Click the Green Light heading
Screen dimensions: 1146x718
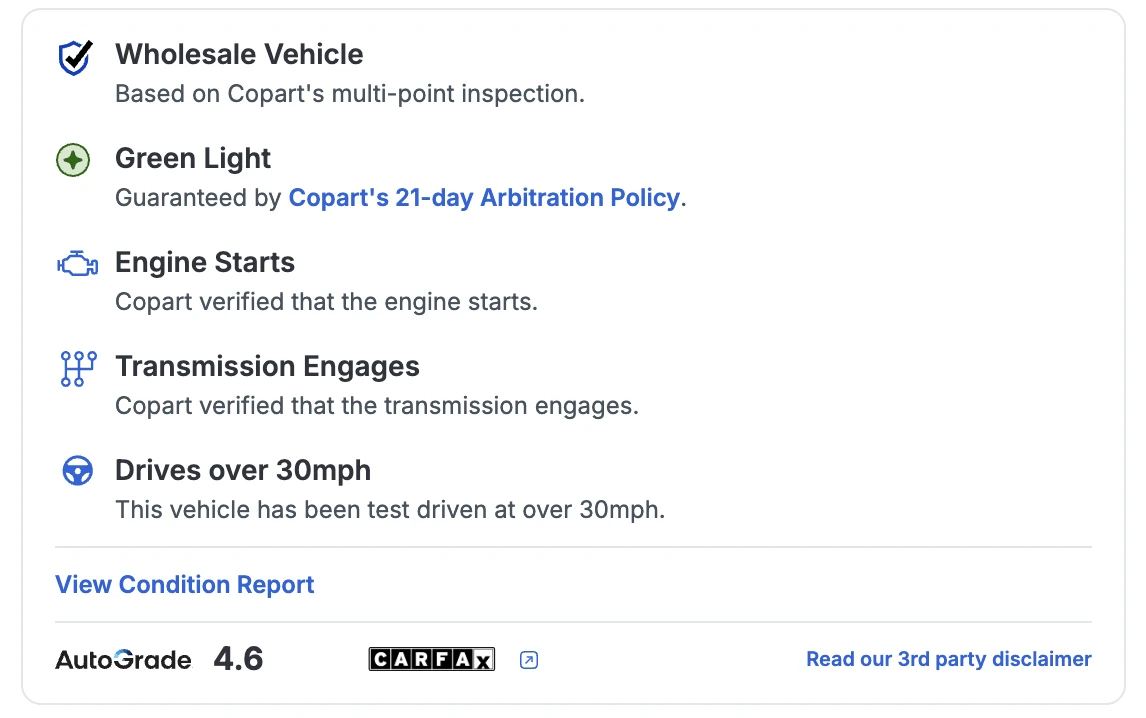click(193, 159)
